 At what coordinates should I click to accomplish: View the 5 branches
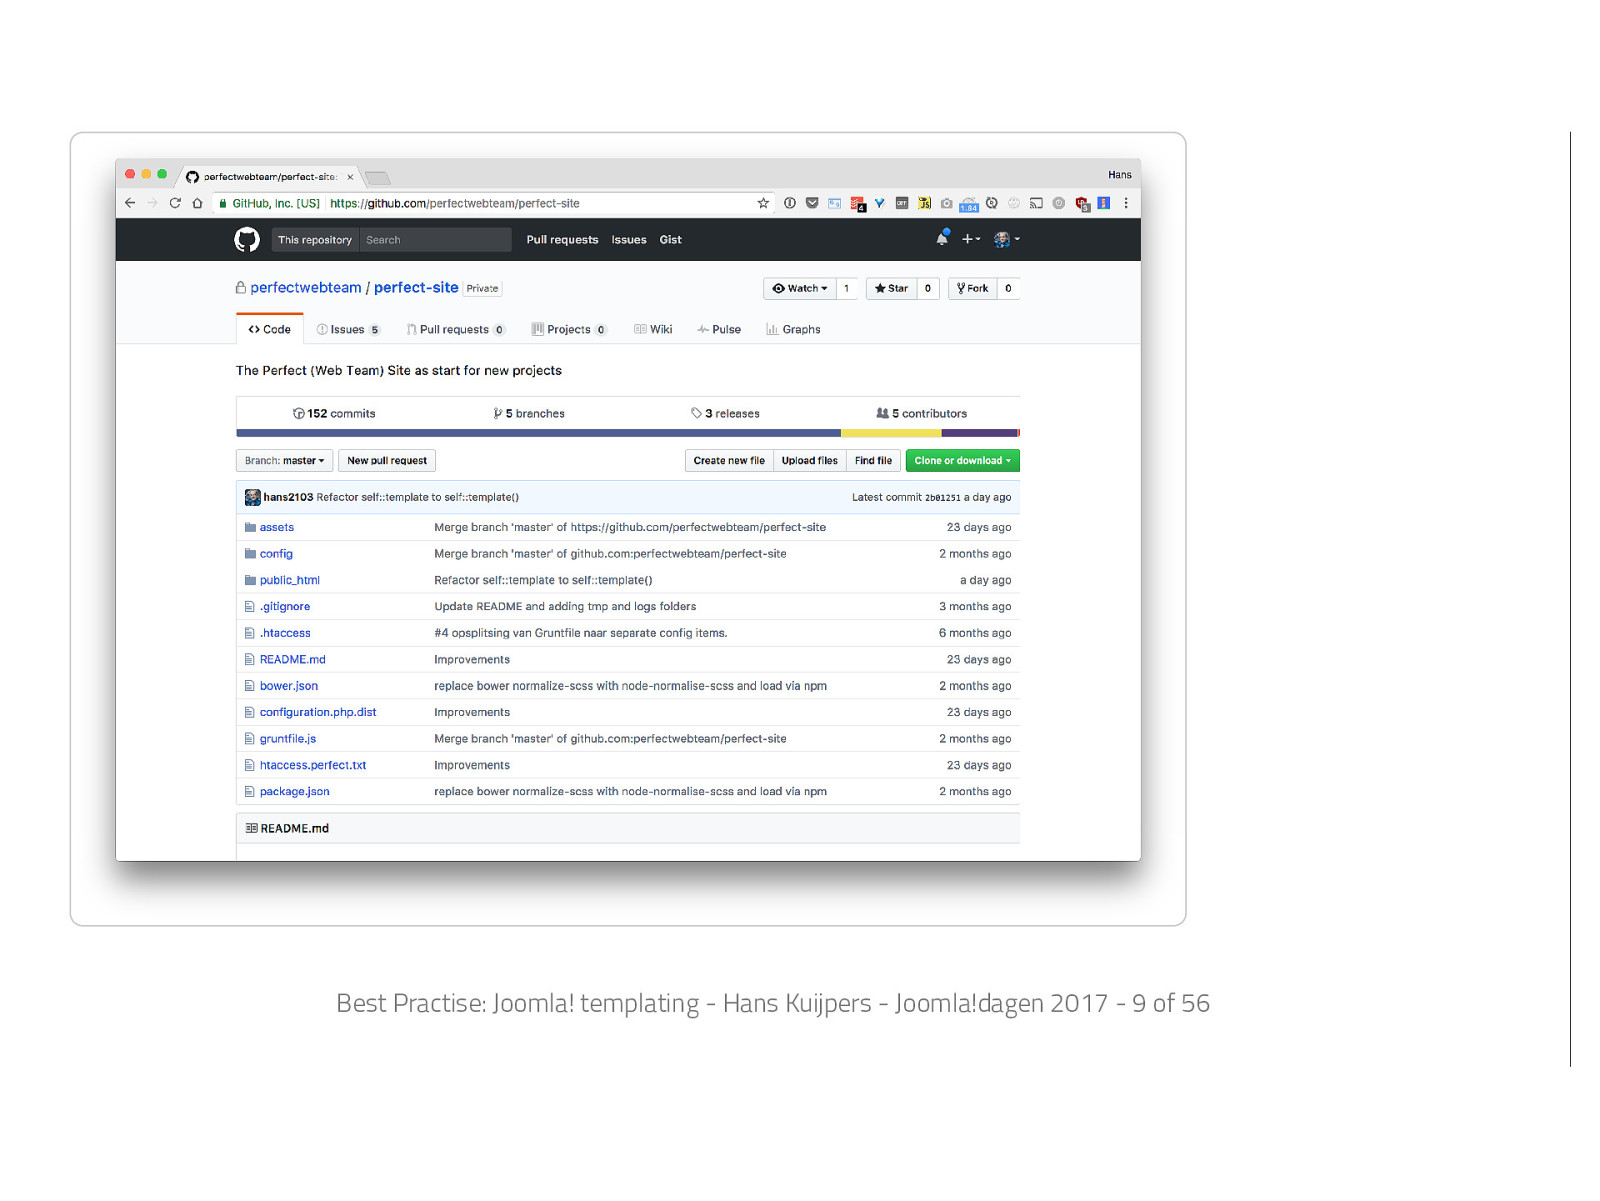point(529,414)
